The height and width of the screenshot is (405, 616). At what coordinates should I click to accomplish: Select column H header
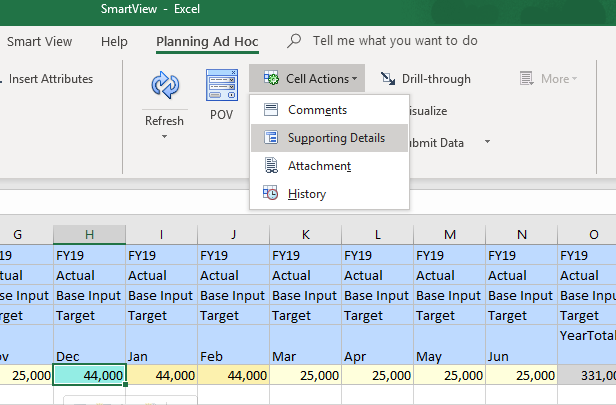pos(90,235)
